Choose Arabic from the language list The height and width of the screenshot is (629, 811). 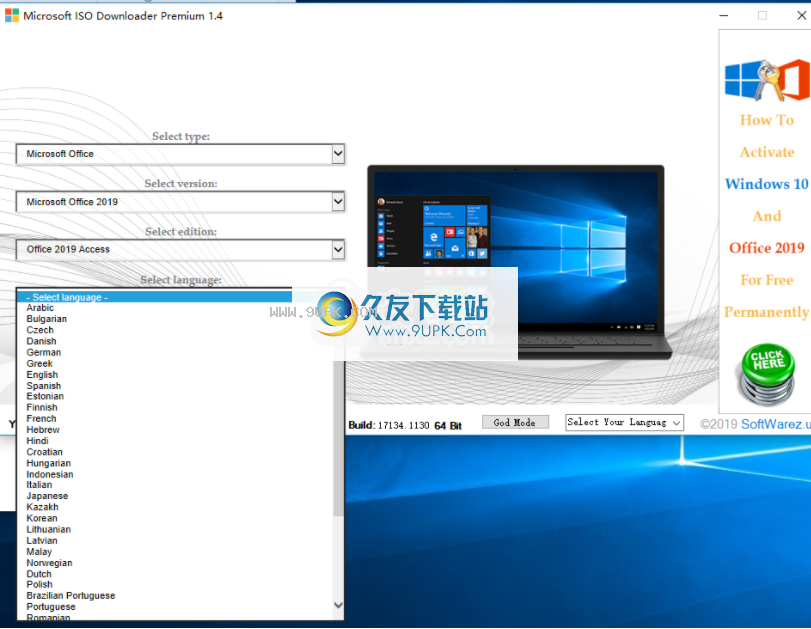[40, 308]
